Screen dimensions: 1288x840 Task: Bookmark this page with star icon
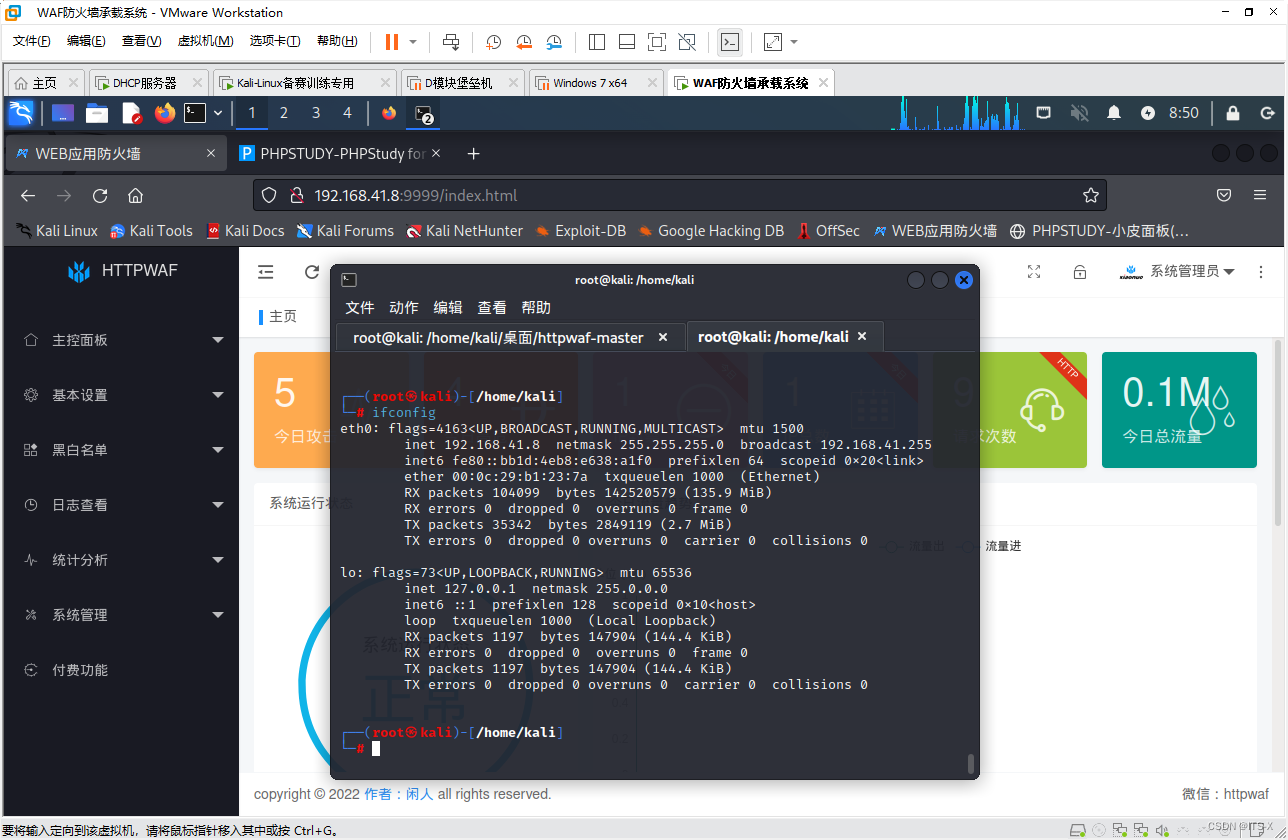(x=1091, y=195)
